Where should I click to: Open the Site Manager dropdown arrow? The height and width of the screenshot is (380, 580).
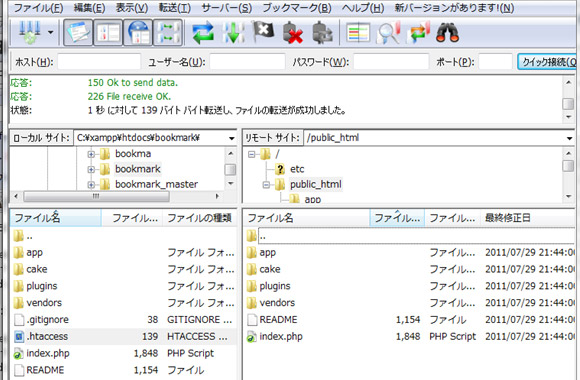(x=50, y=33)
